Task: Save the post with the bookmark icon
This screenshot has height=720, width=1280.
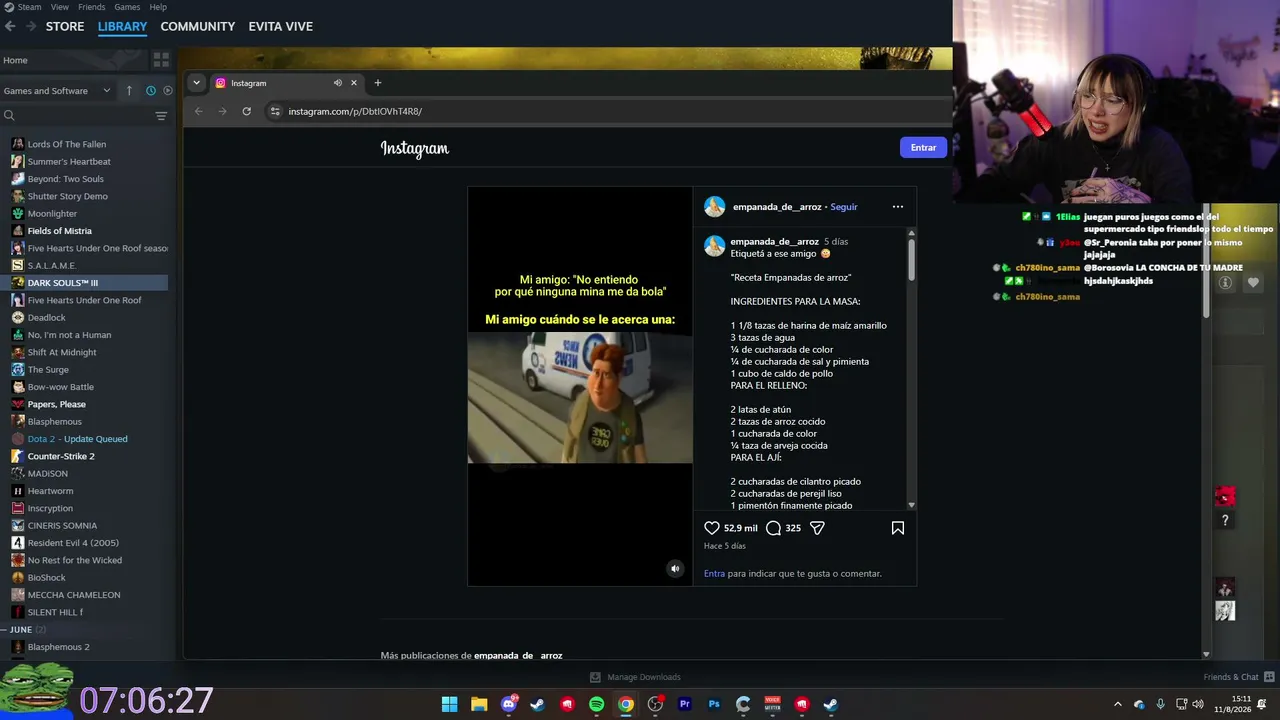Action: [898, 528]
